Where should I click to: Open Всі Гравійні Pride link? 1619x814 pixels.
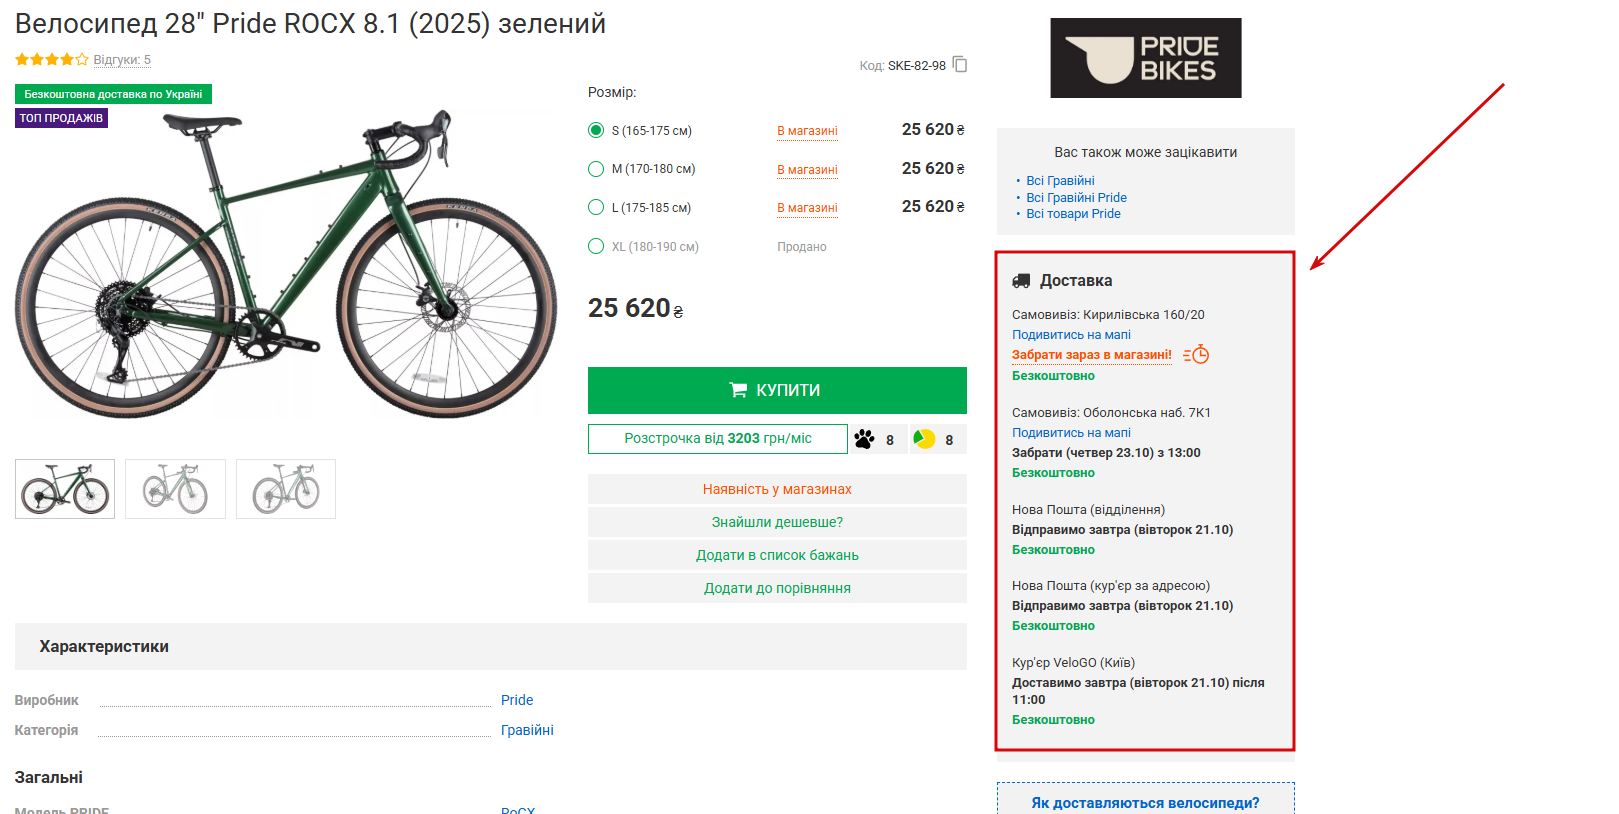coord(1076,197)
